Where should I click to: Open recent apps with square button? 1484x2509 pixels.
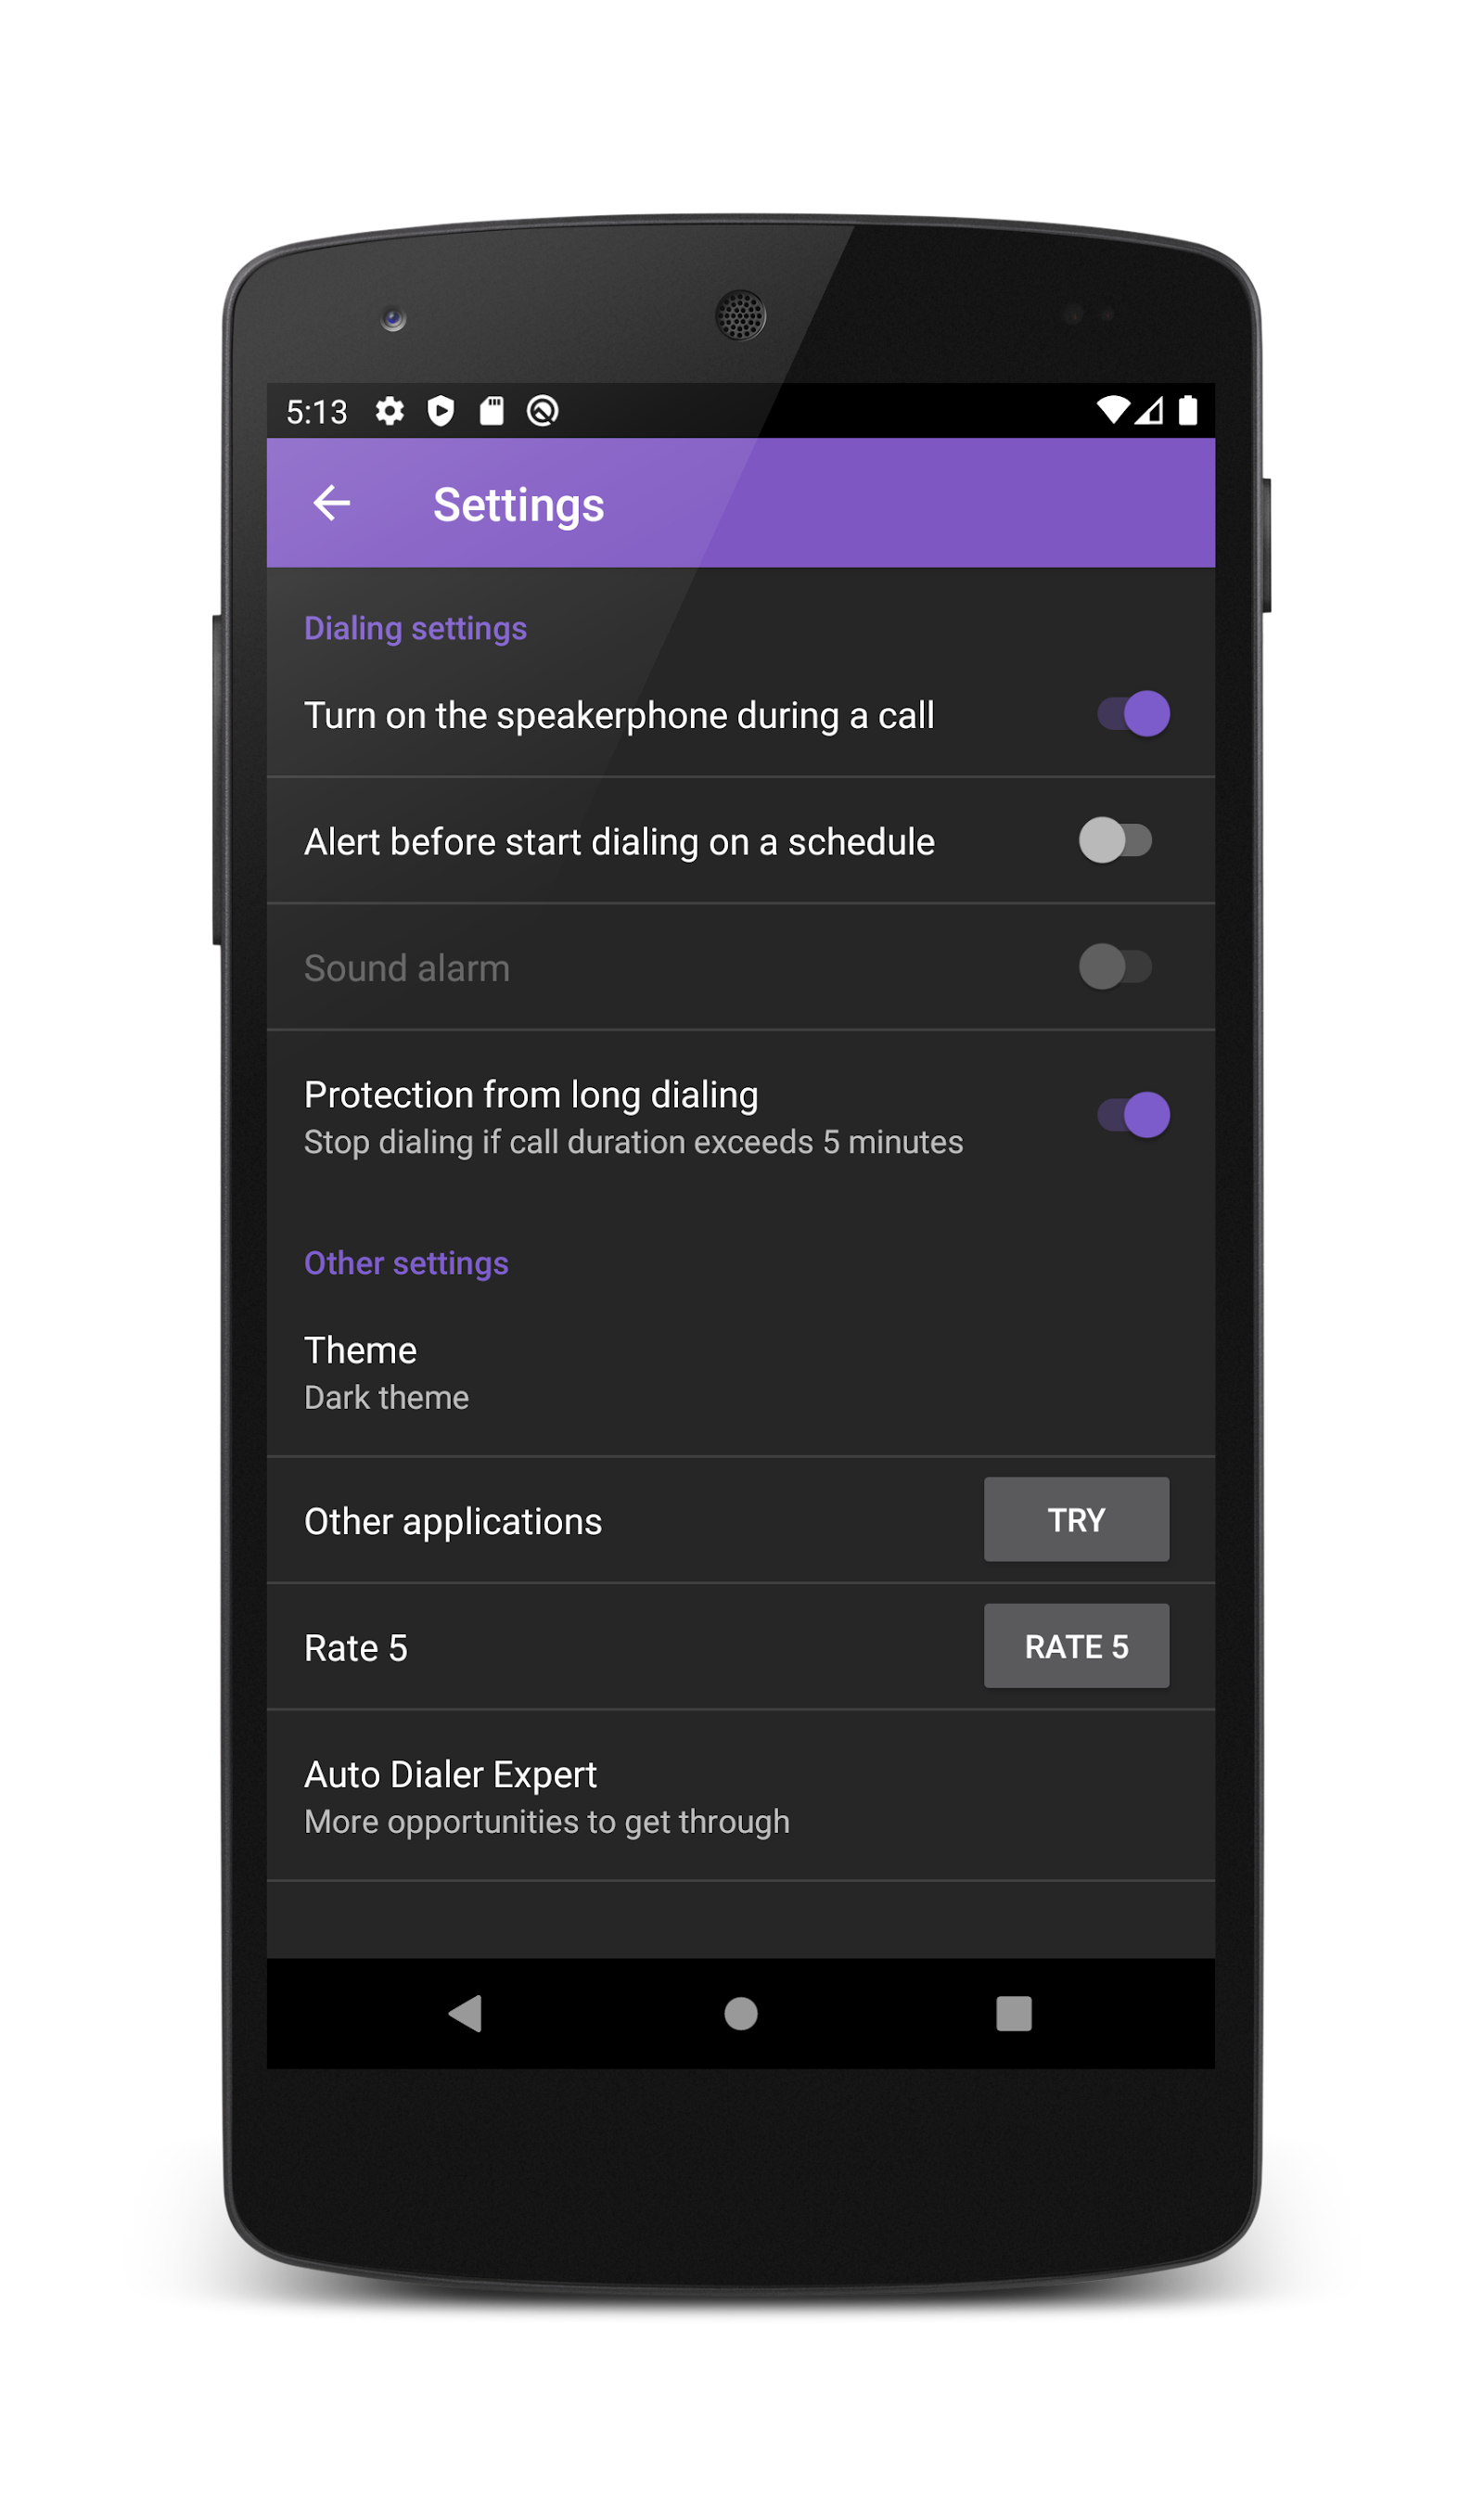pyautogui.click(x=1014, y=2014)
